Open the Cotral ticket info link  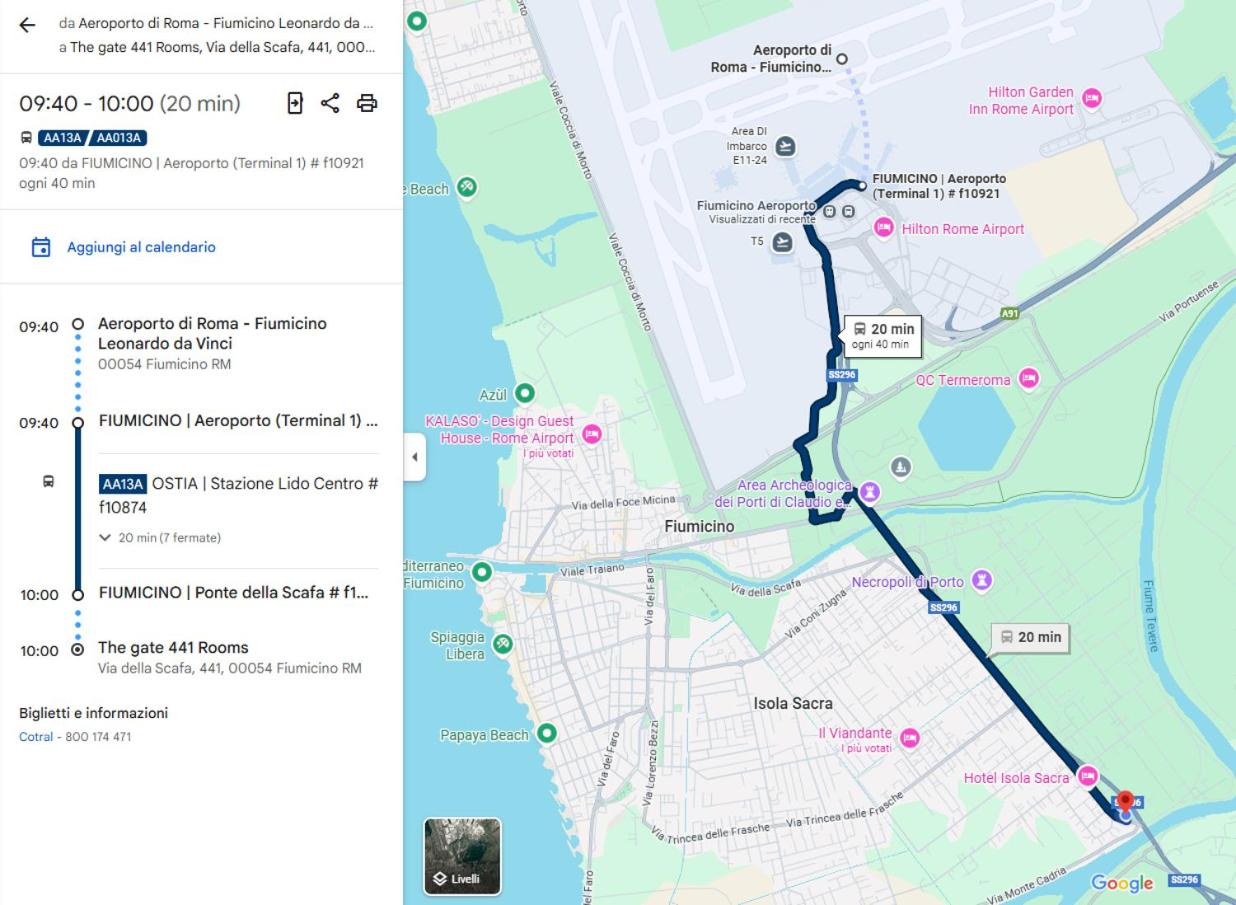[35, 737]
